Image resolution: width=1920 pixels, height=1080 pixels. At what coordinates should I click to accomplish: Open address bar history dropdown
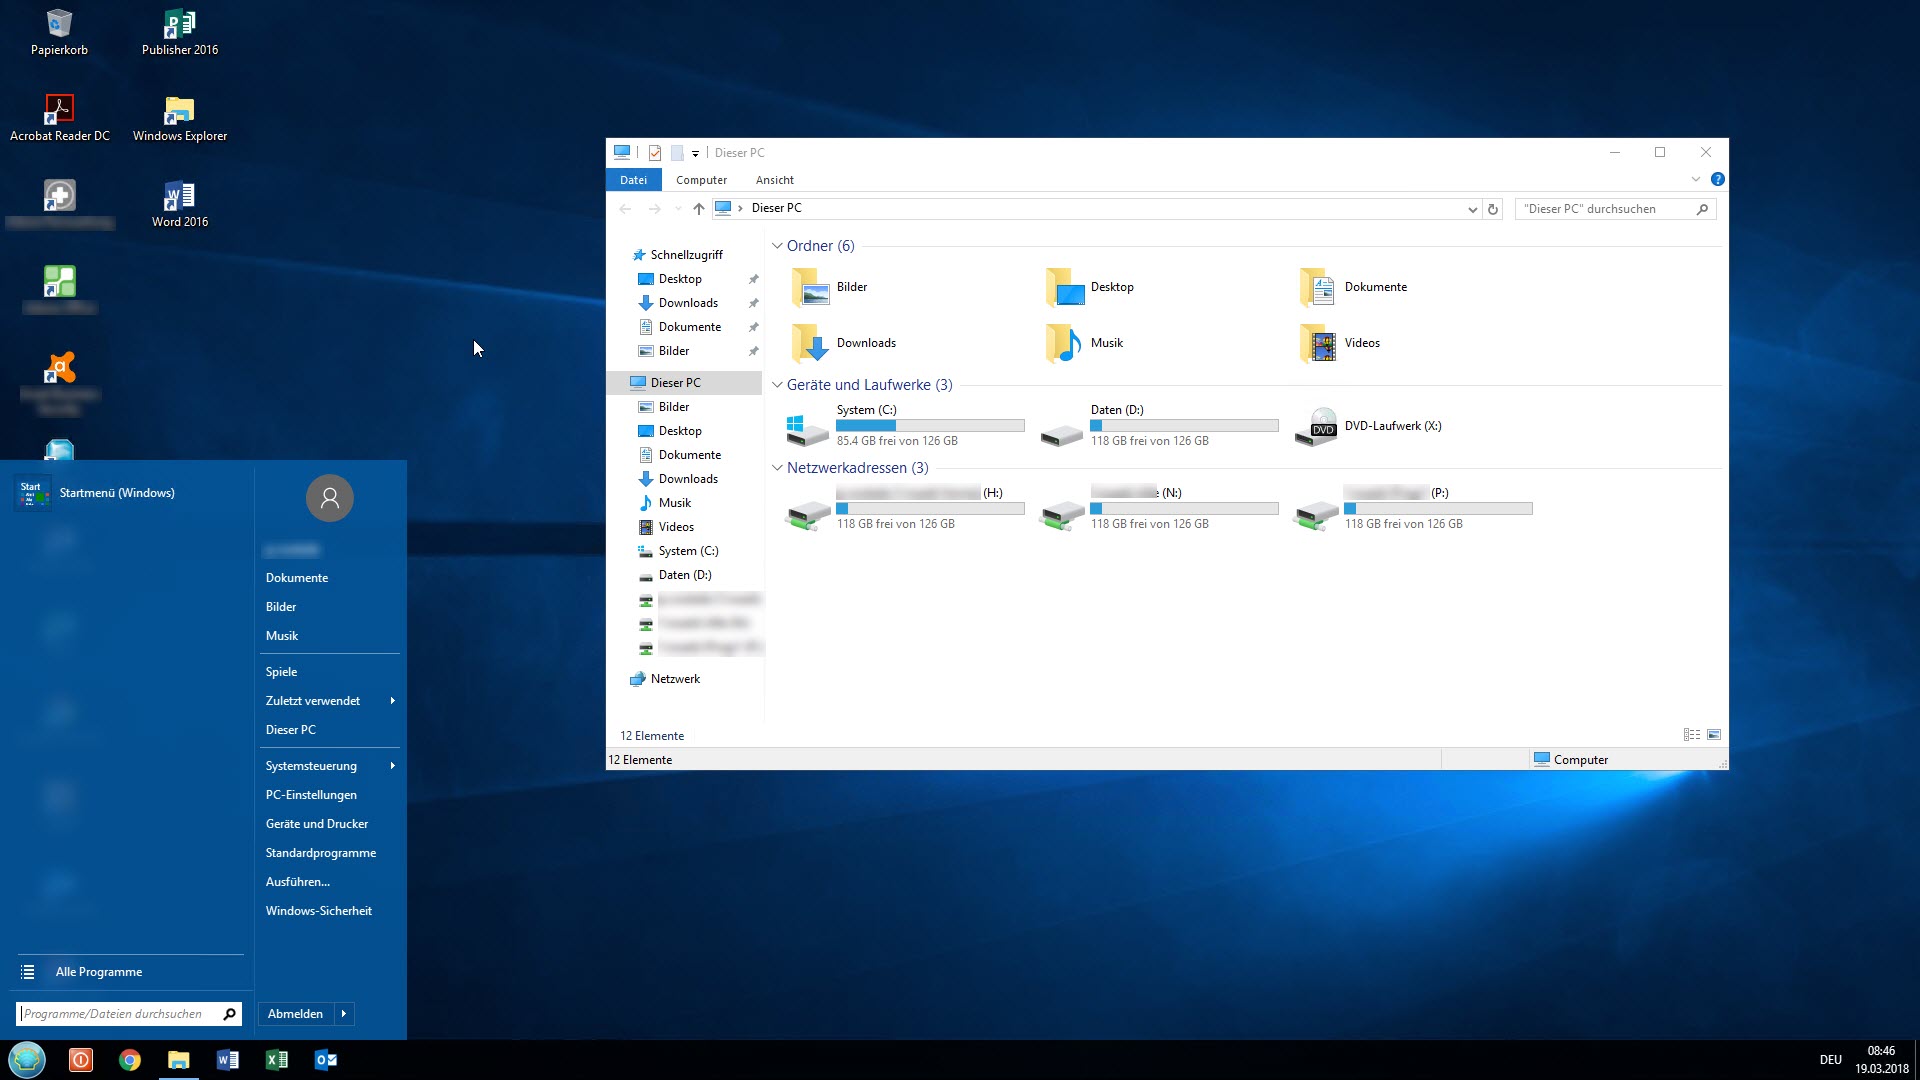click(x=1472, y=209)
